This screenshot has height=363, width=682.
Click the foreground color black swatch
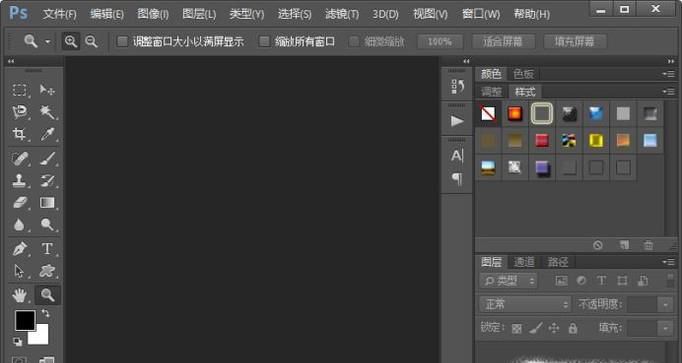(25, 320)
